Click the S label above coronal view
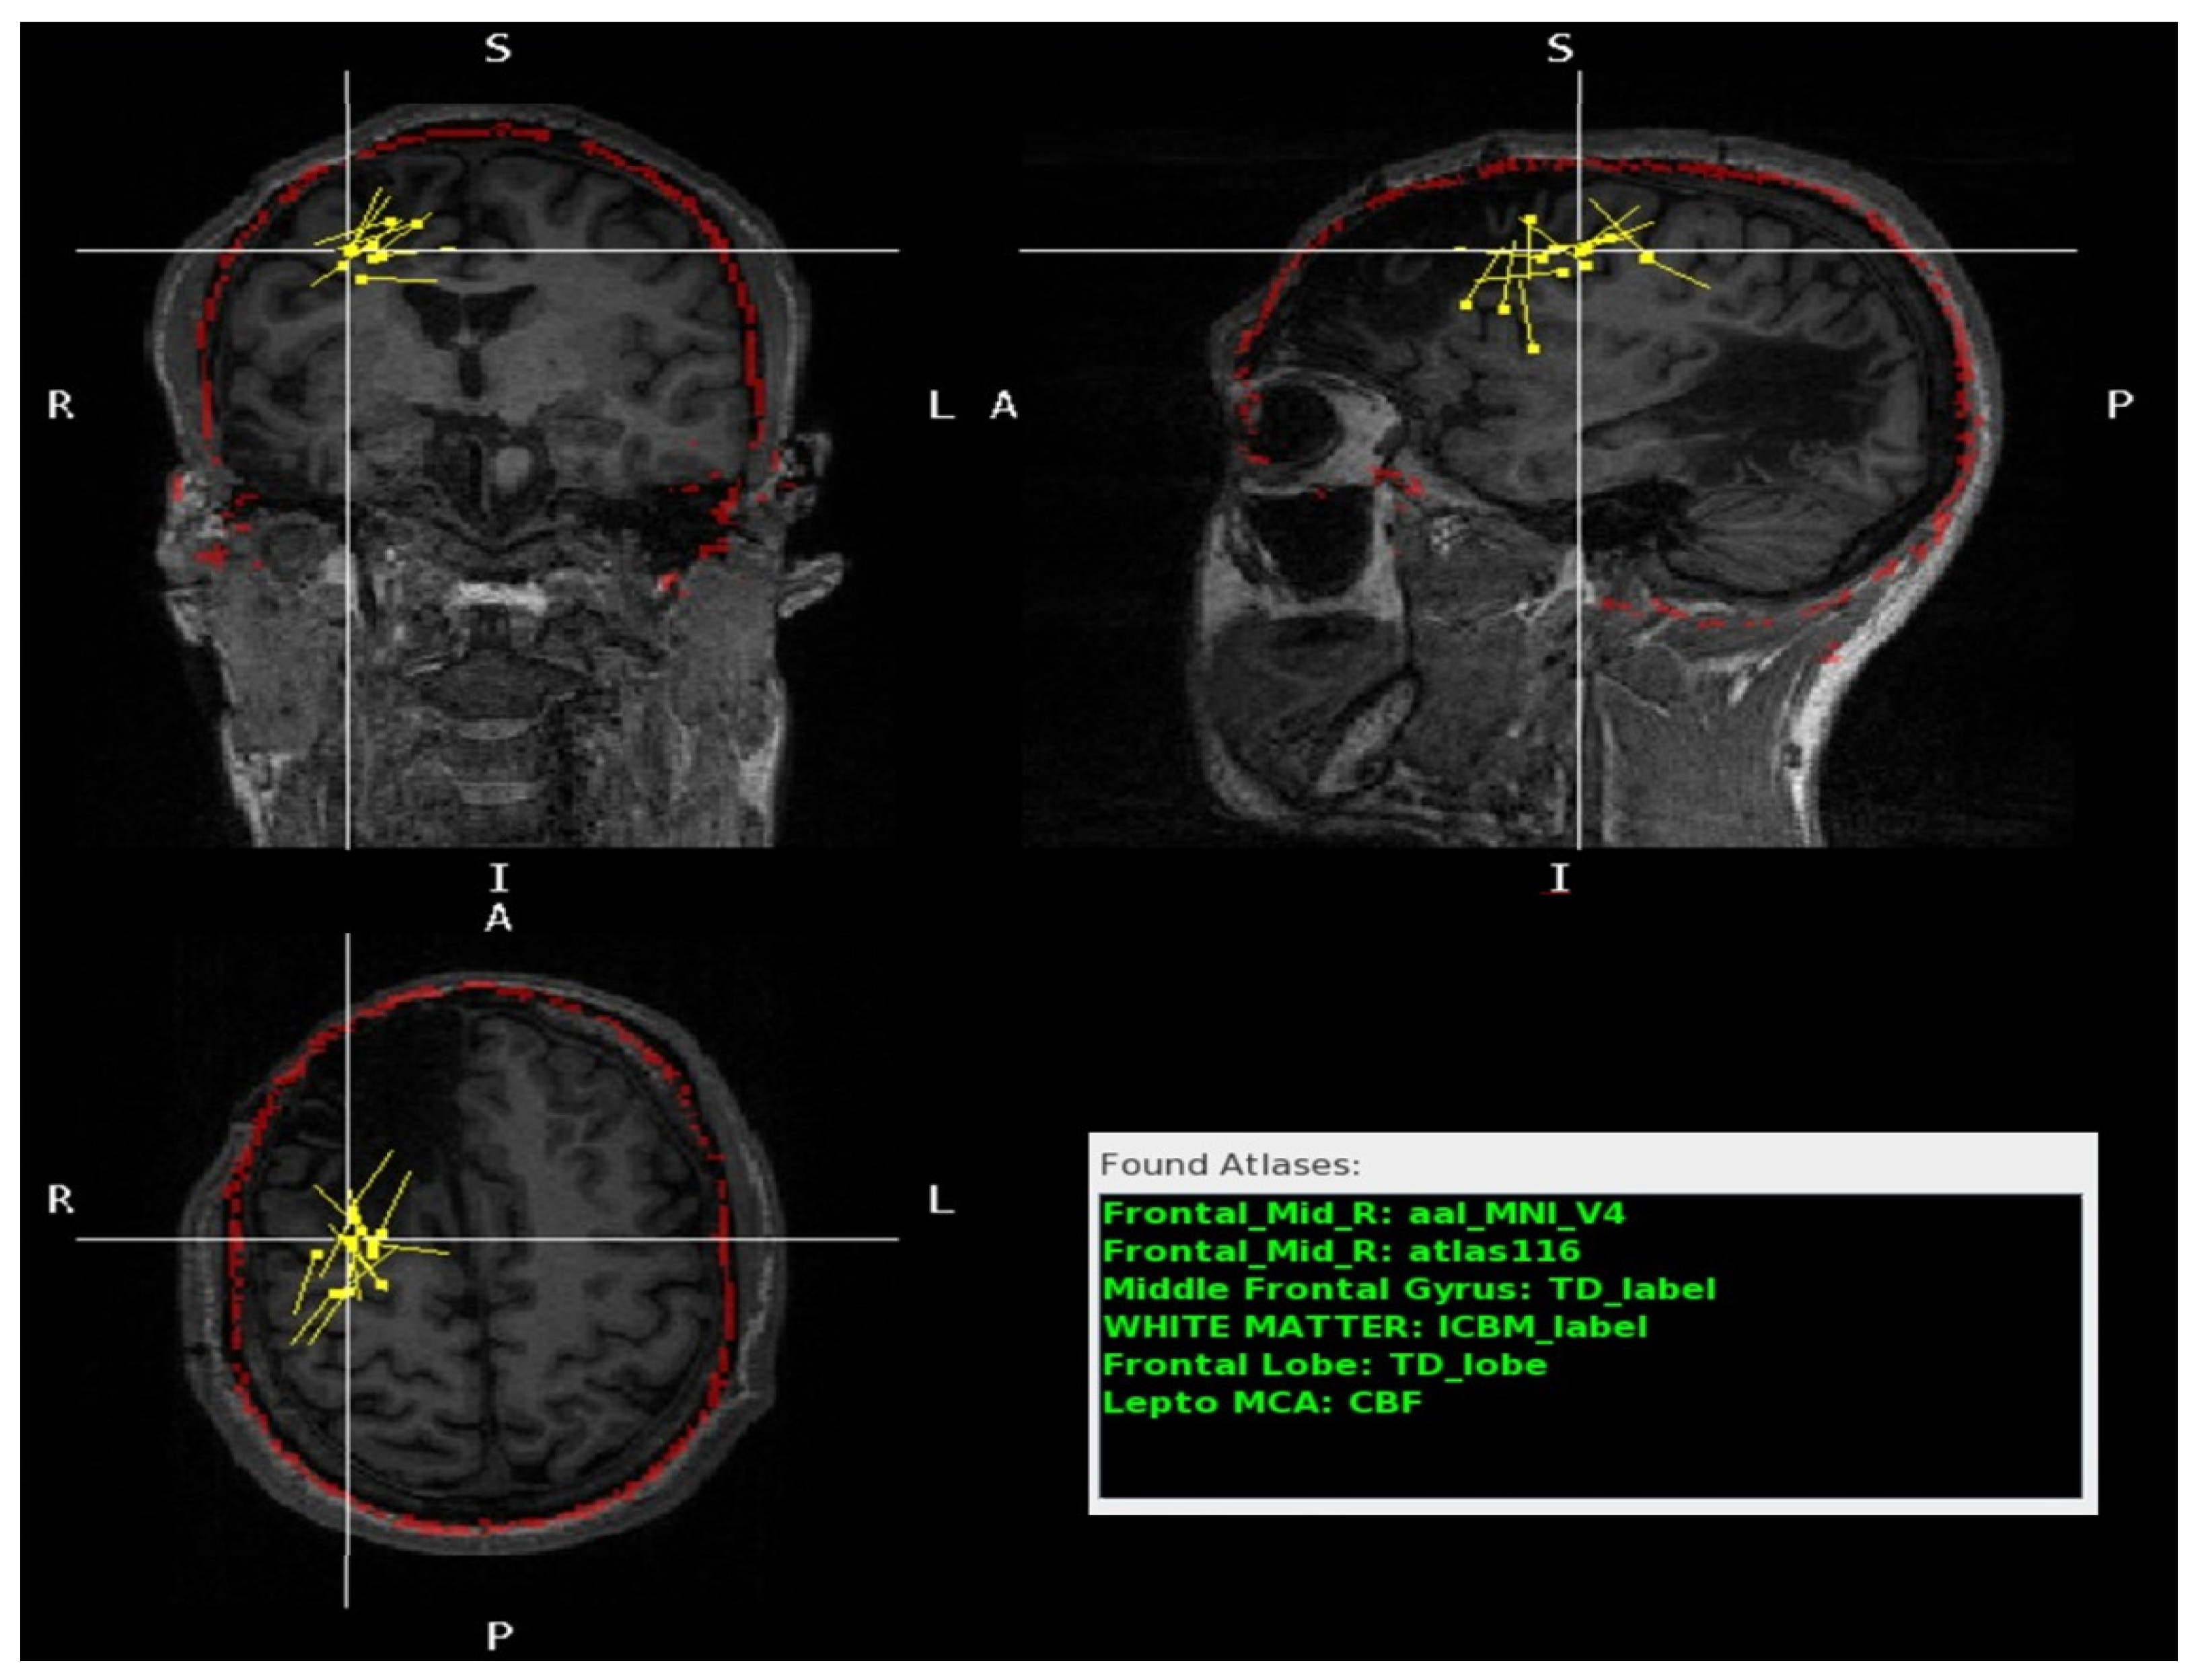Viewport: 2198px width, 1680px height. tap(498, 49)
